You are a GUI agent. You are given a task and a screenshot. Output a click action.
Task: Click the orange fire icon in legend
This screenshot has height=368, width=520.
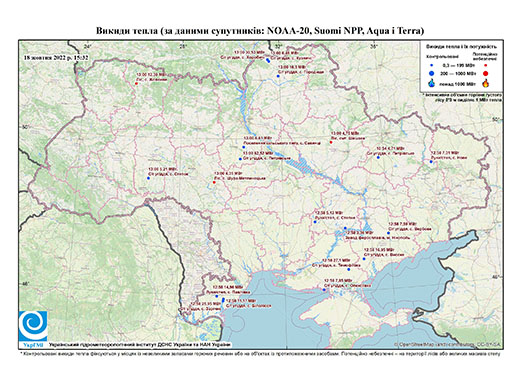pyautogui.click(x=486, y=83)
